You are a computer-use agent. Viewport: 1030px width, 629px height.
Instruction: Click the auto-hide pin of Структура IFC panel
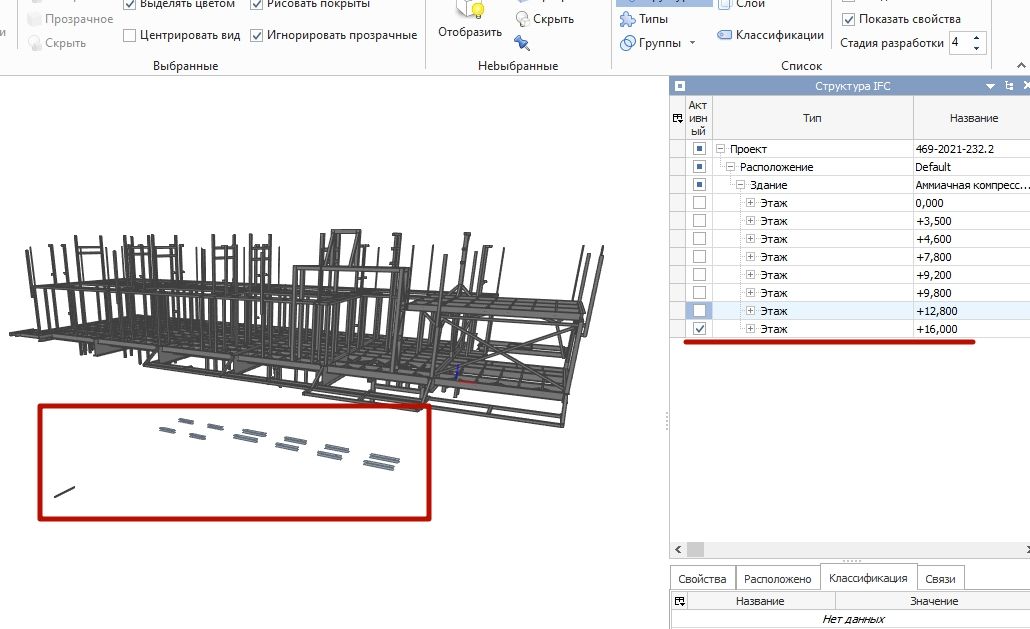pyautogui.click(x=1009, y=86)
